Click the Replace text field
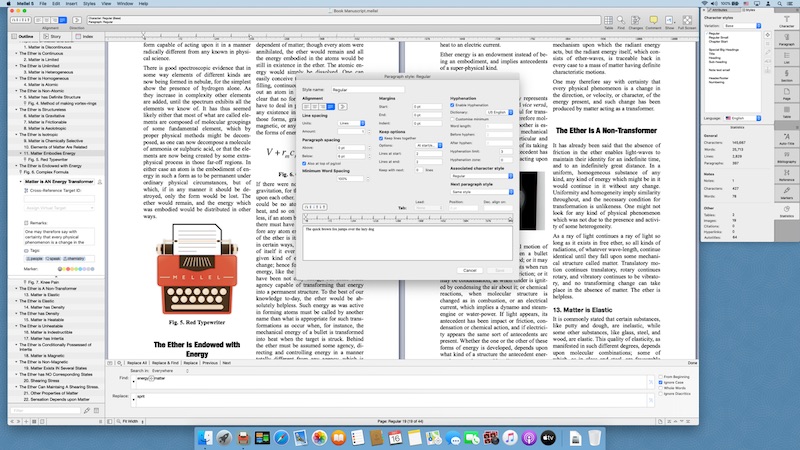Image resolution: width=800 pixels, height=450 pixels. pyautogui.click(x=390, y=399)
